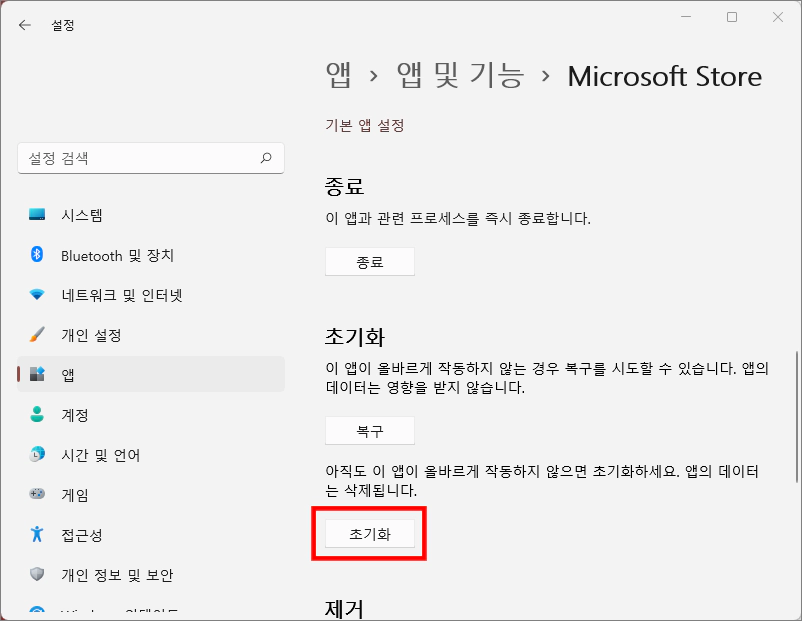Select the shield 개인 정보 icon
Viewport: 802px width, 621px height.
37,574
